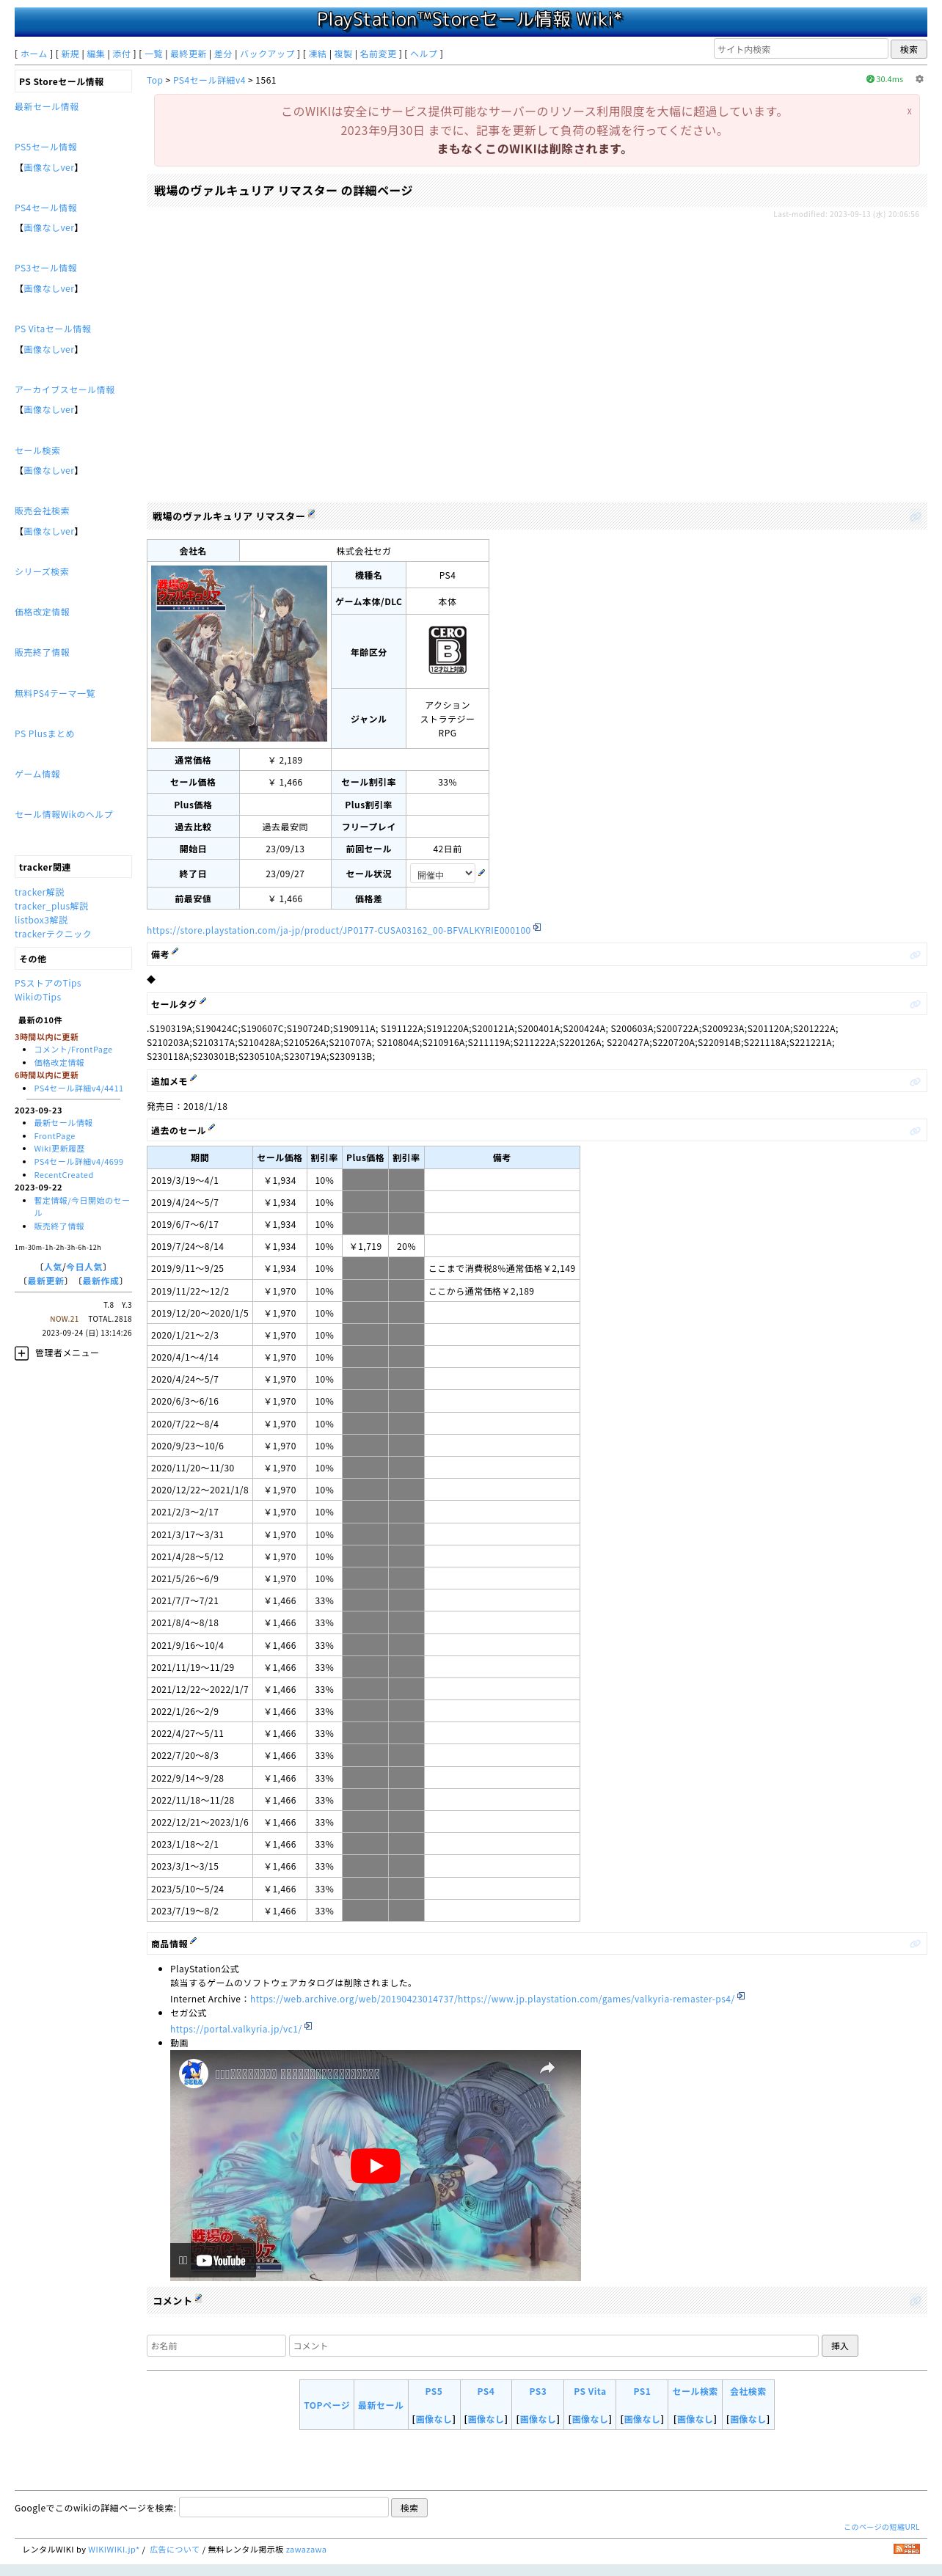The width and height of the screenshot is (942, 2576).
Task: Click chain icon on 追加メモ heading
Action: 914,1081
